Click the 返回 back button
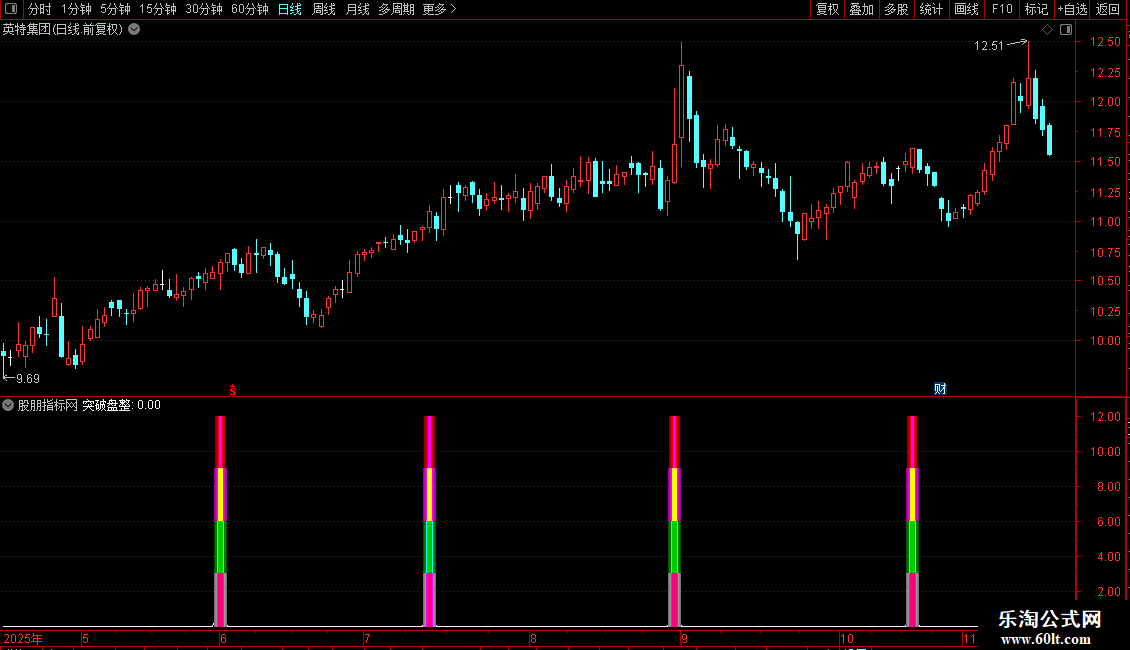 (x=1108, y=9)
